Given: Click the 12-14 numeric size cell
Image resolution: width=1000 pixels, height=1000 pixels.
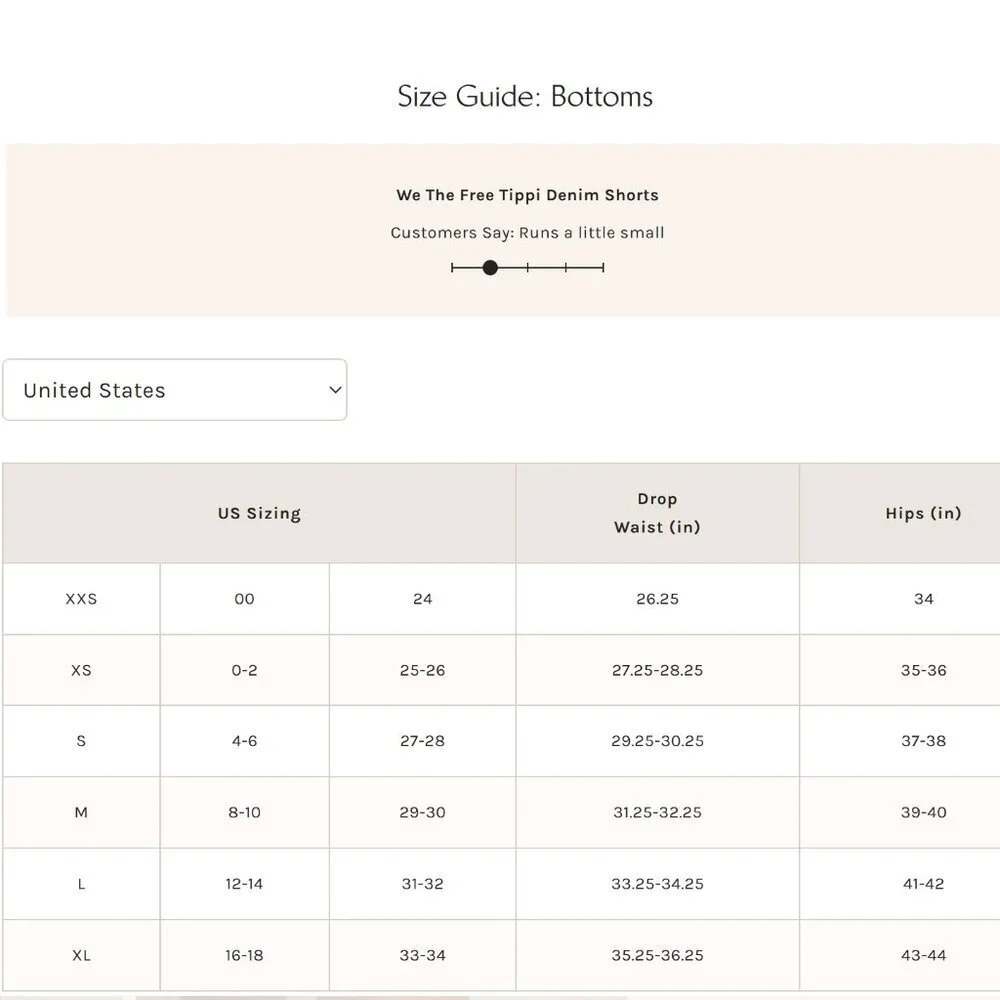Looking at the screenshot, I should coord(244,884).
